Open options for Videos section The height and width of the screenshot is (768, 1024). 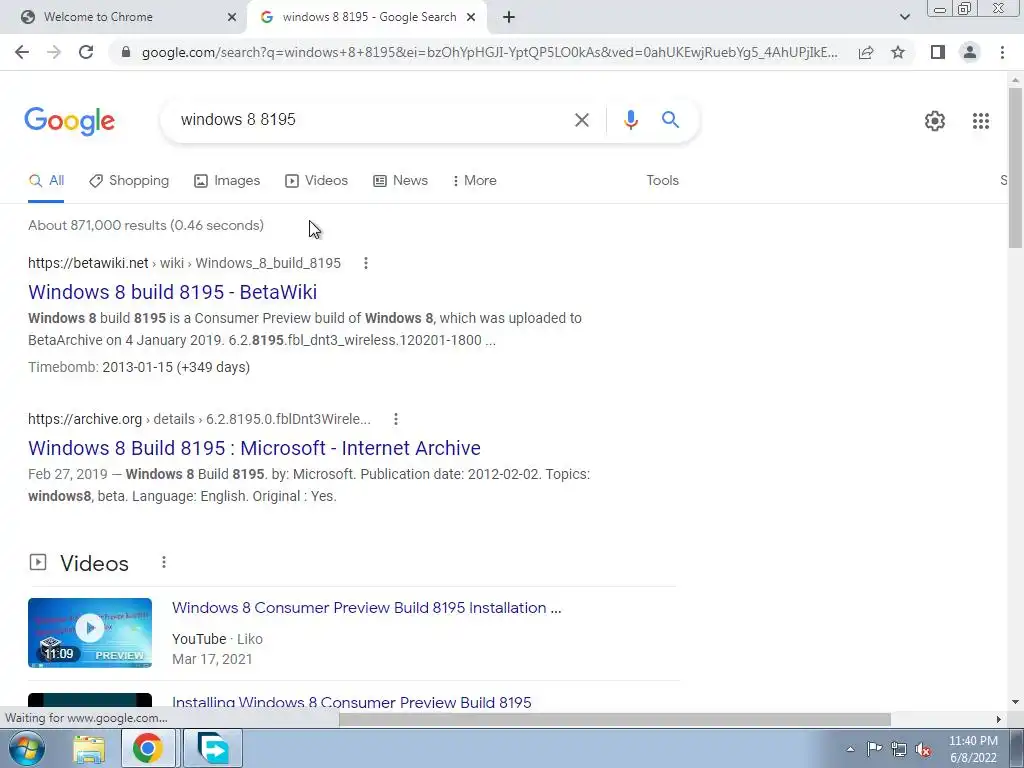[x=164, y=562]
